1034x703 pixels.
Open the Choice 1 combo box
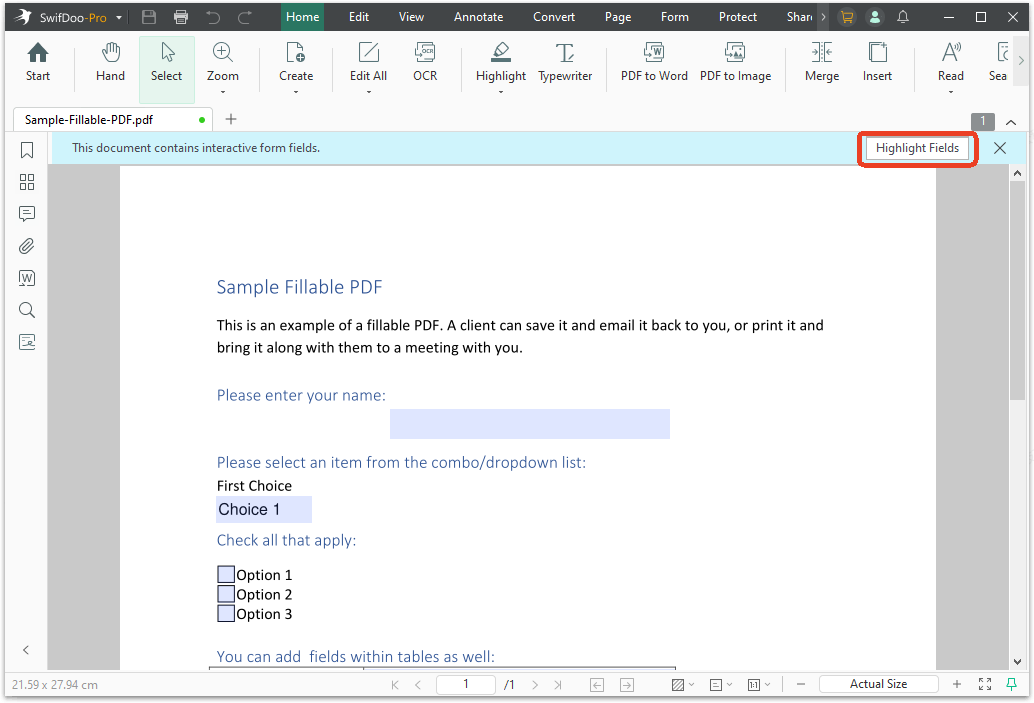coord(264,509)
